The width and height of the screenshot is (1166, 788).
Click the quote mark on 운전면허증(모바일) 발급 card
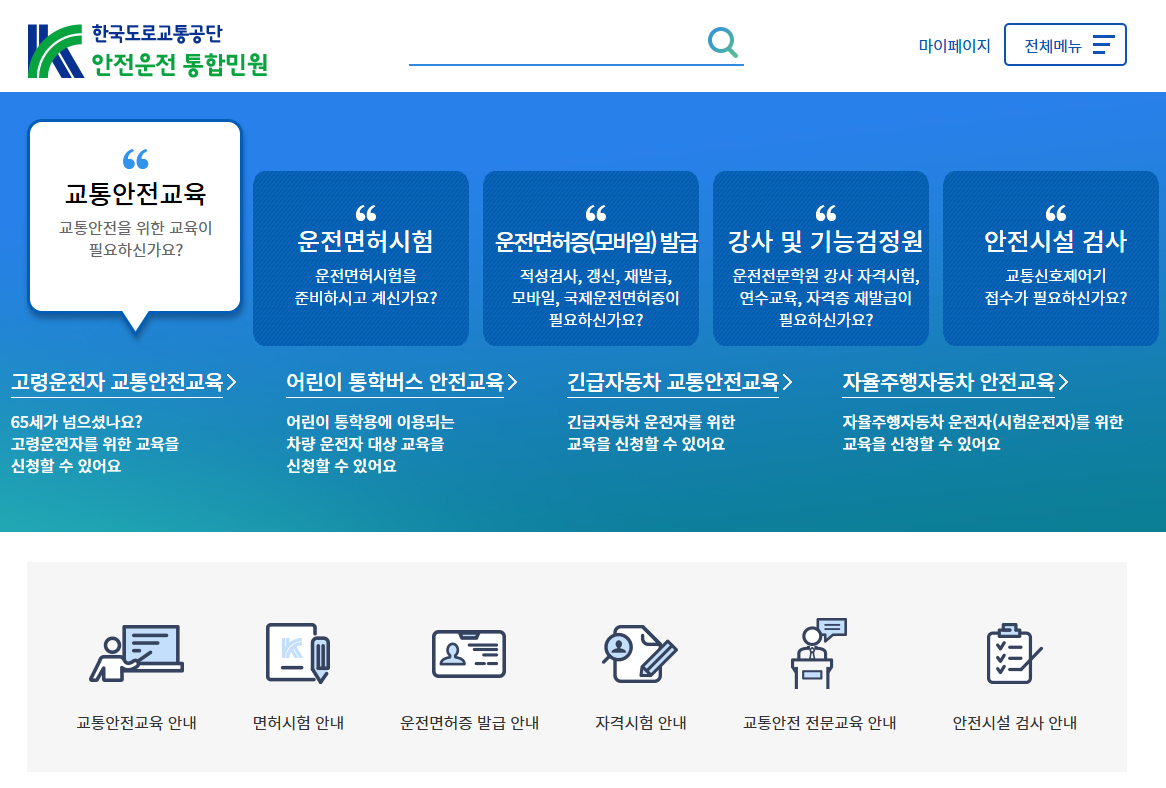596,213
